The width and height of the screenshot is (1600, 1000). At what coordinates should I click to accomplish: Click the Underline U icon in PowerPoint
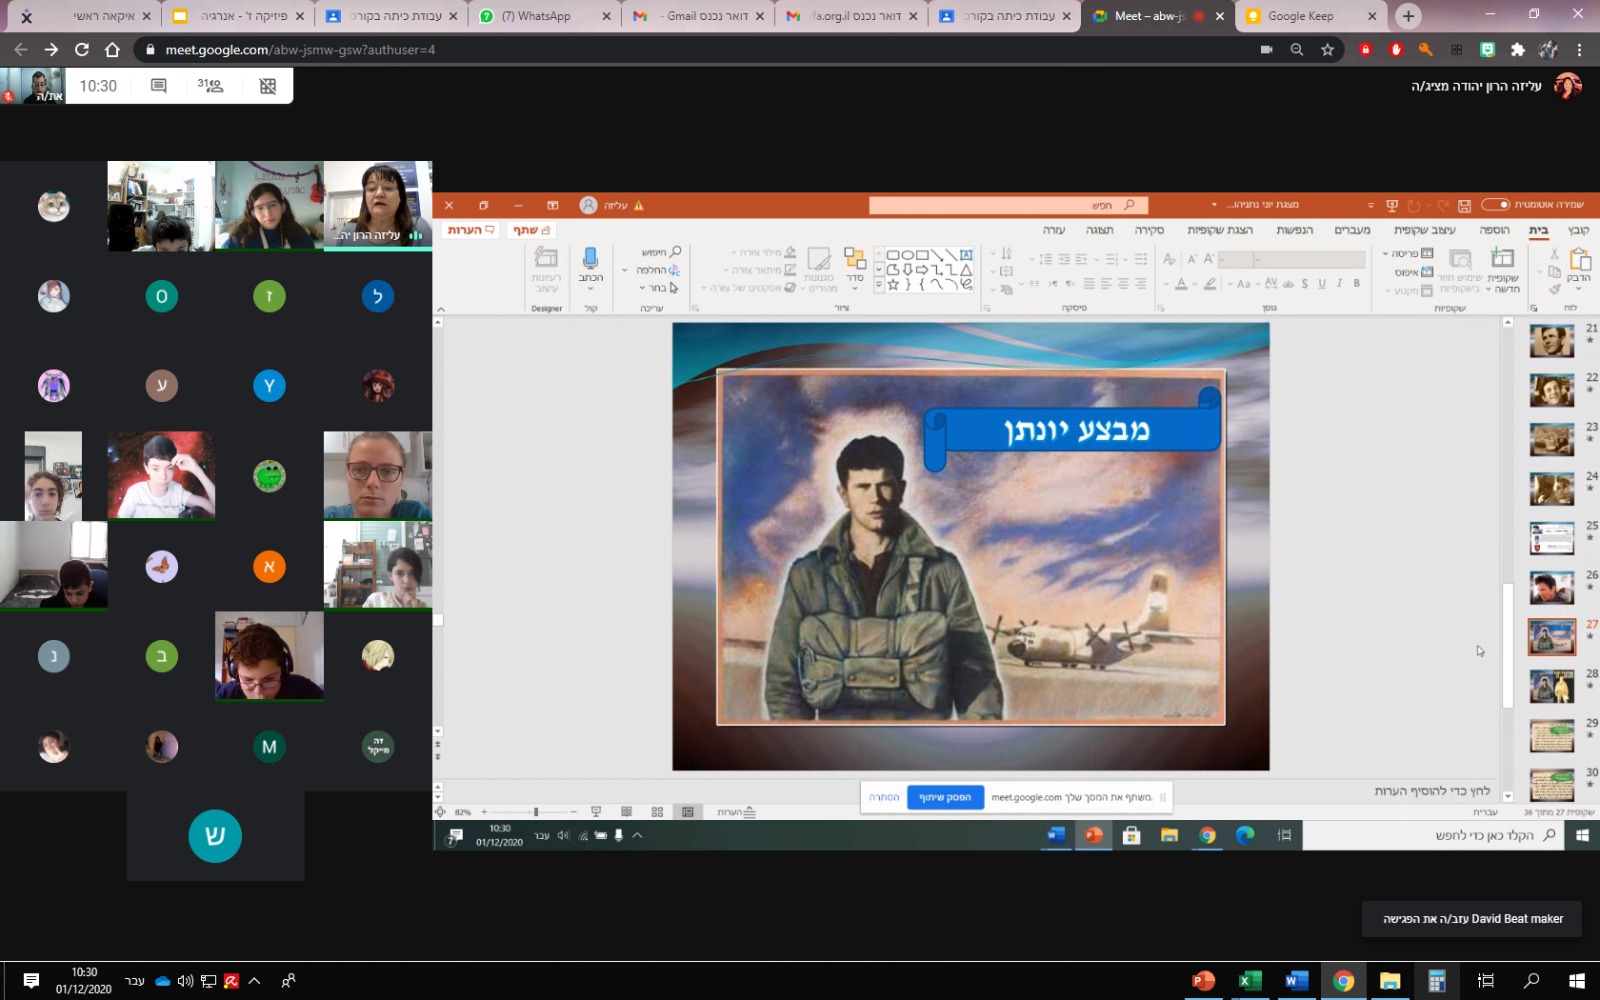tap(1322, 283)
